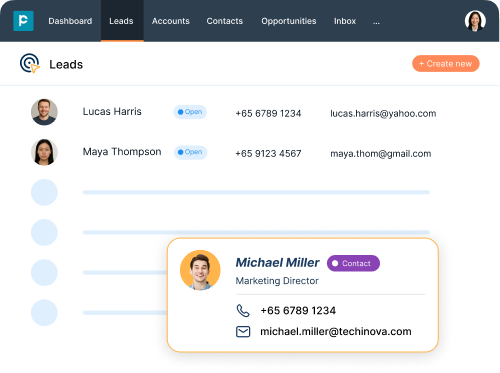Go to the Accounts tab

click(x=171, y=21)
